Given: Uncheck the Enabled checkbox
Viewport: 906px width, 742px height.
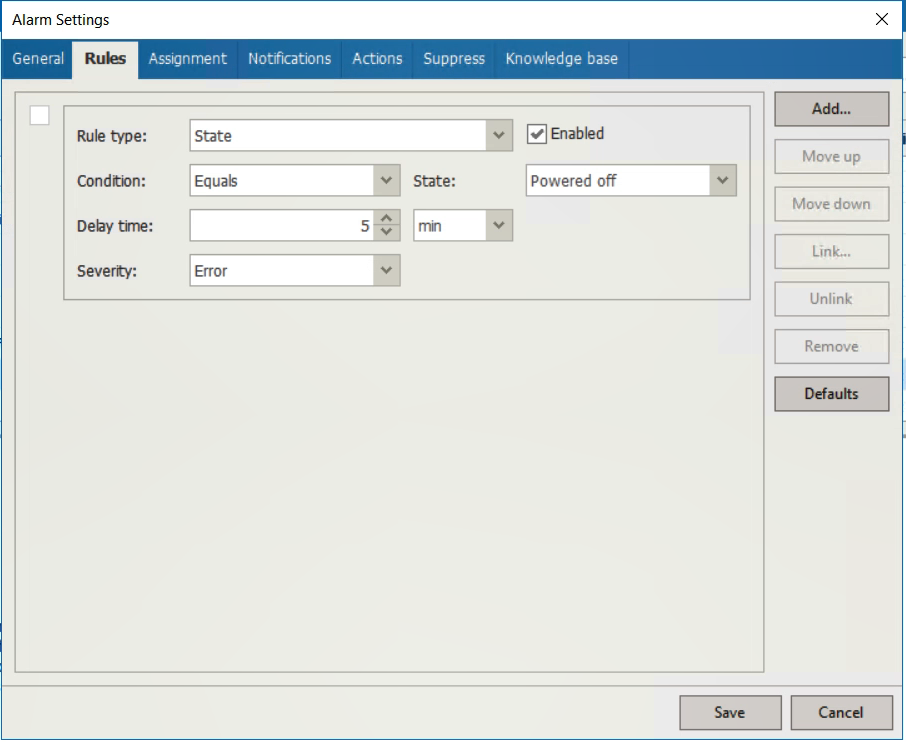Looking at the screenshot, I should [537, 134].
